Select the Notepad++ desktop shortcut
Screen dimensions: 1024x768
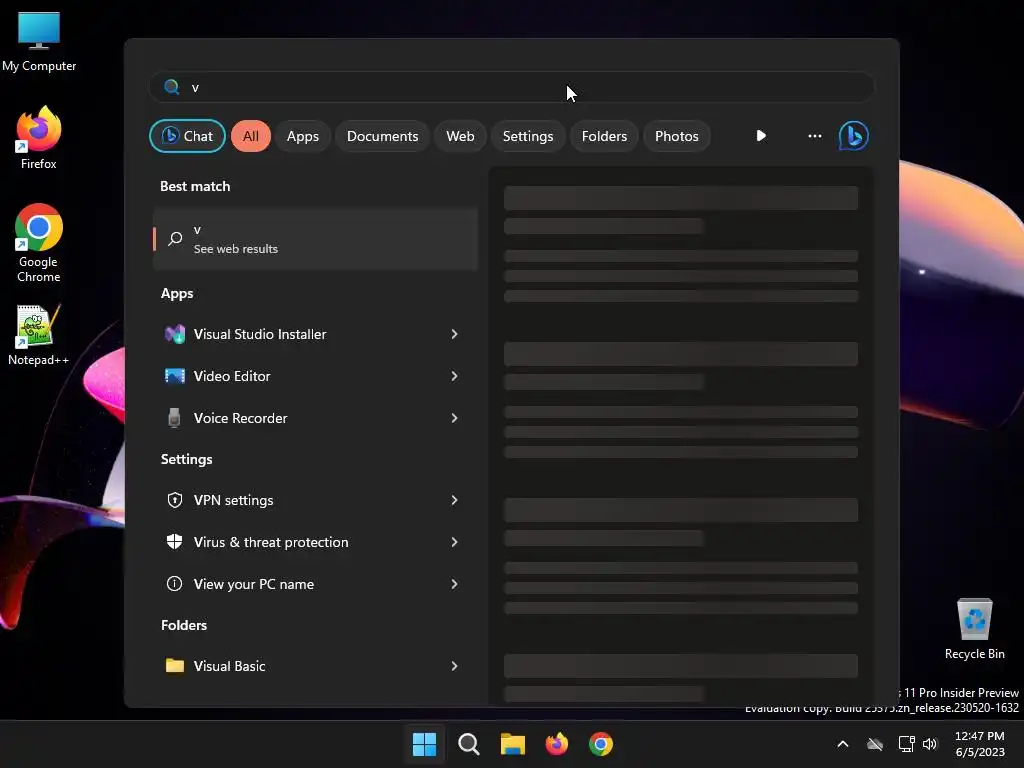pyautogui.click(x=39, y=335)
